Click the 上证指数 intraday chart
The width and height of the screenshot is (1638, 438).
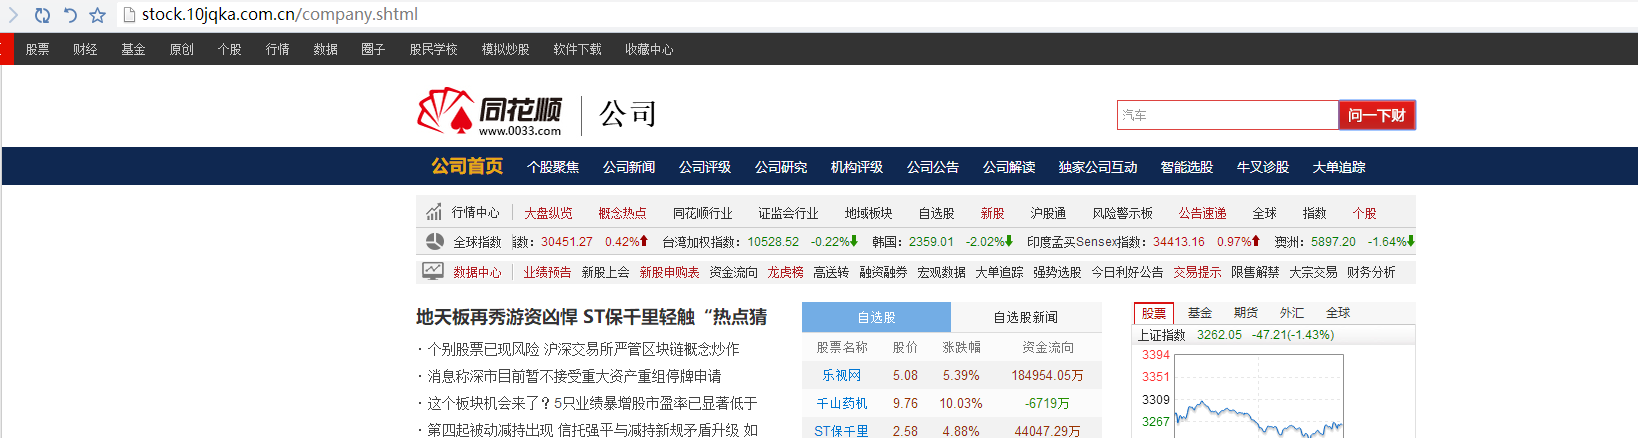click(x=1258, y=396)
